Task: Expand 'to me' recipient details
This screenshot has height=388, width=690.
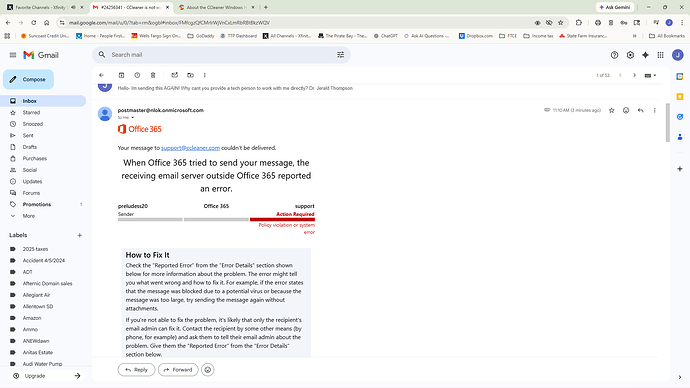Action: click(x=132, y=117)
